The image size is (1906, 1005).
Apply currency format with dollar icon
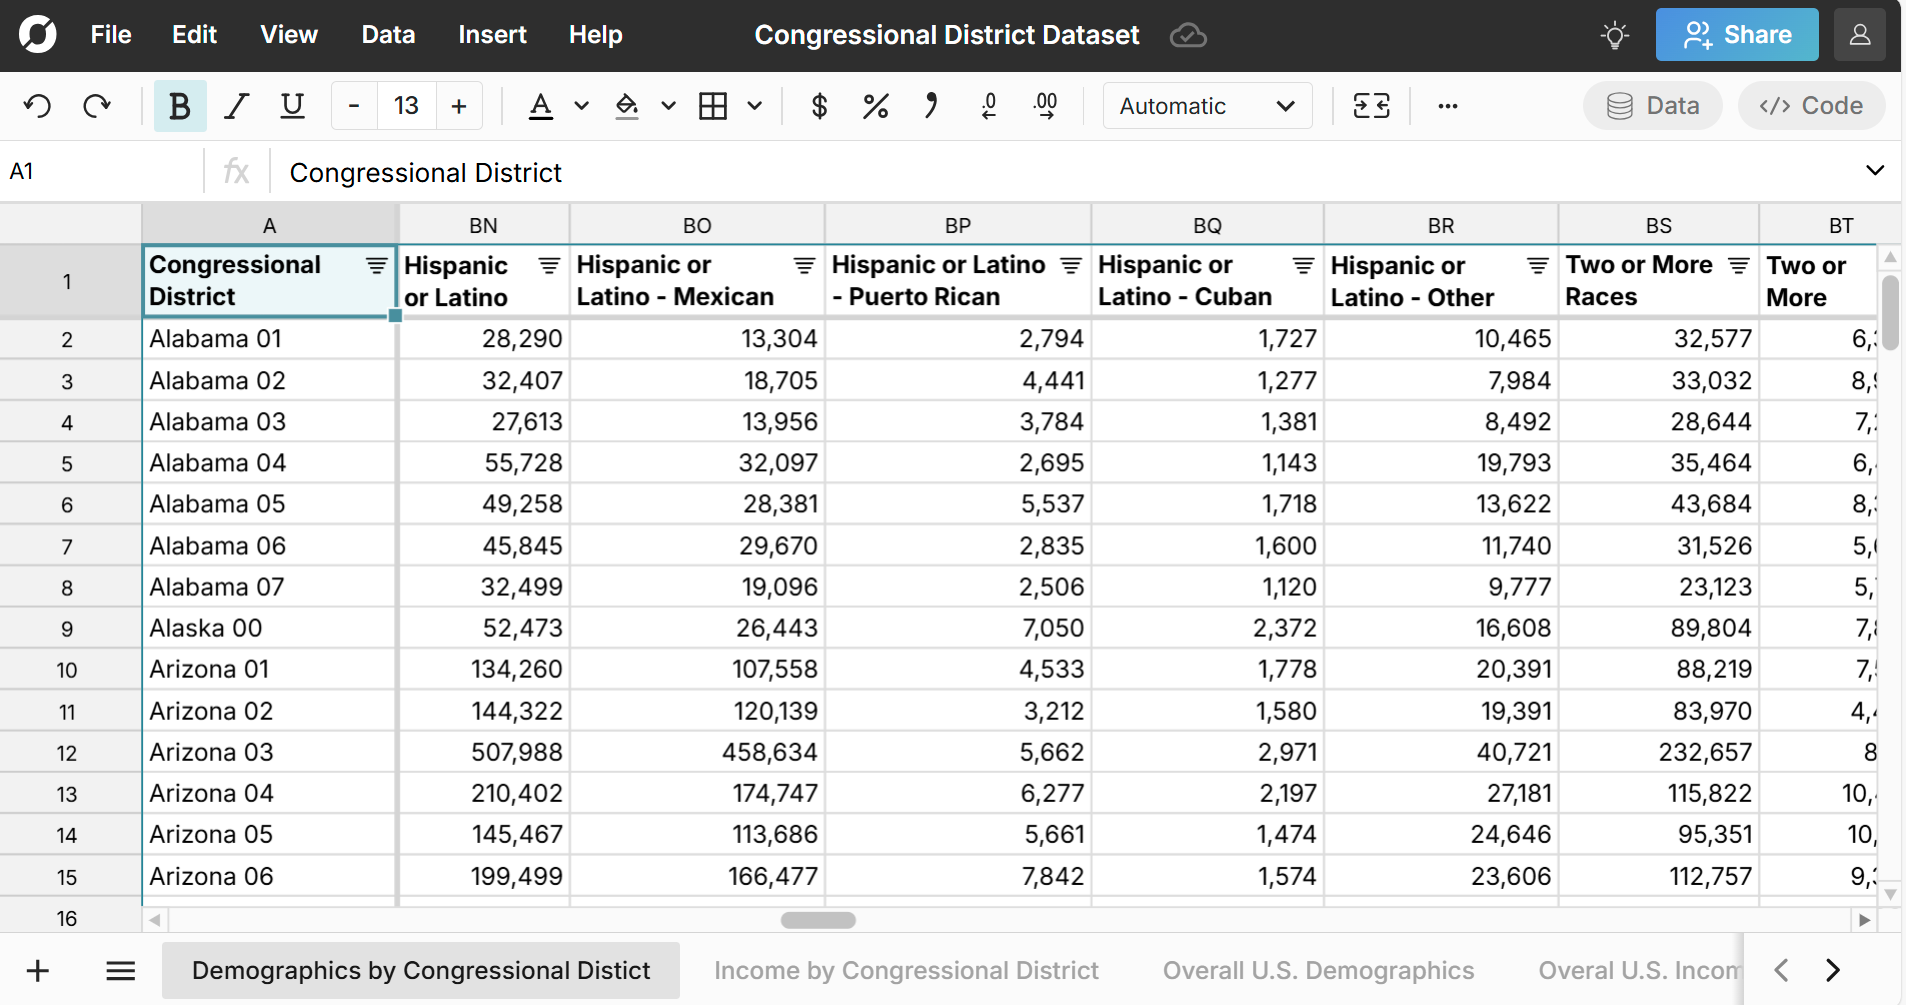click(x=819, y=106)
